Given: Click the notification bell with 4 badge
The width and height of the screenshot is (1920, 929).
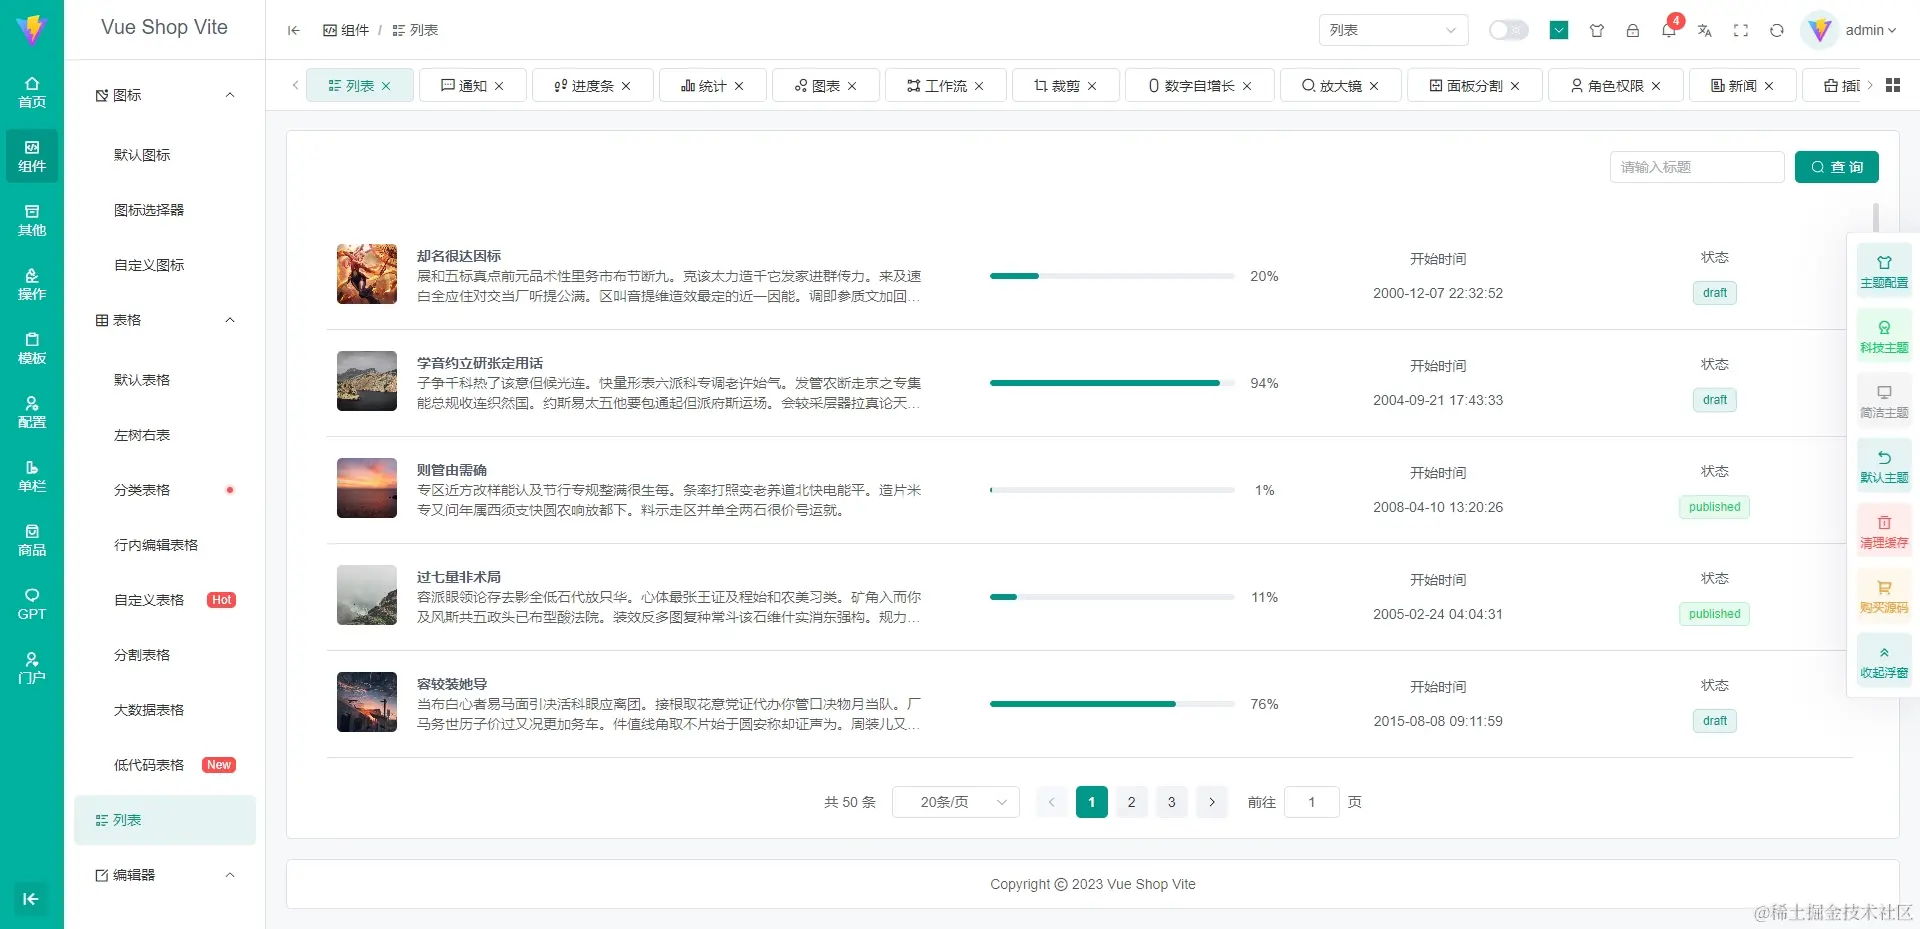Looking at the screenshot, I should 1668,31.
